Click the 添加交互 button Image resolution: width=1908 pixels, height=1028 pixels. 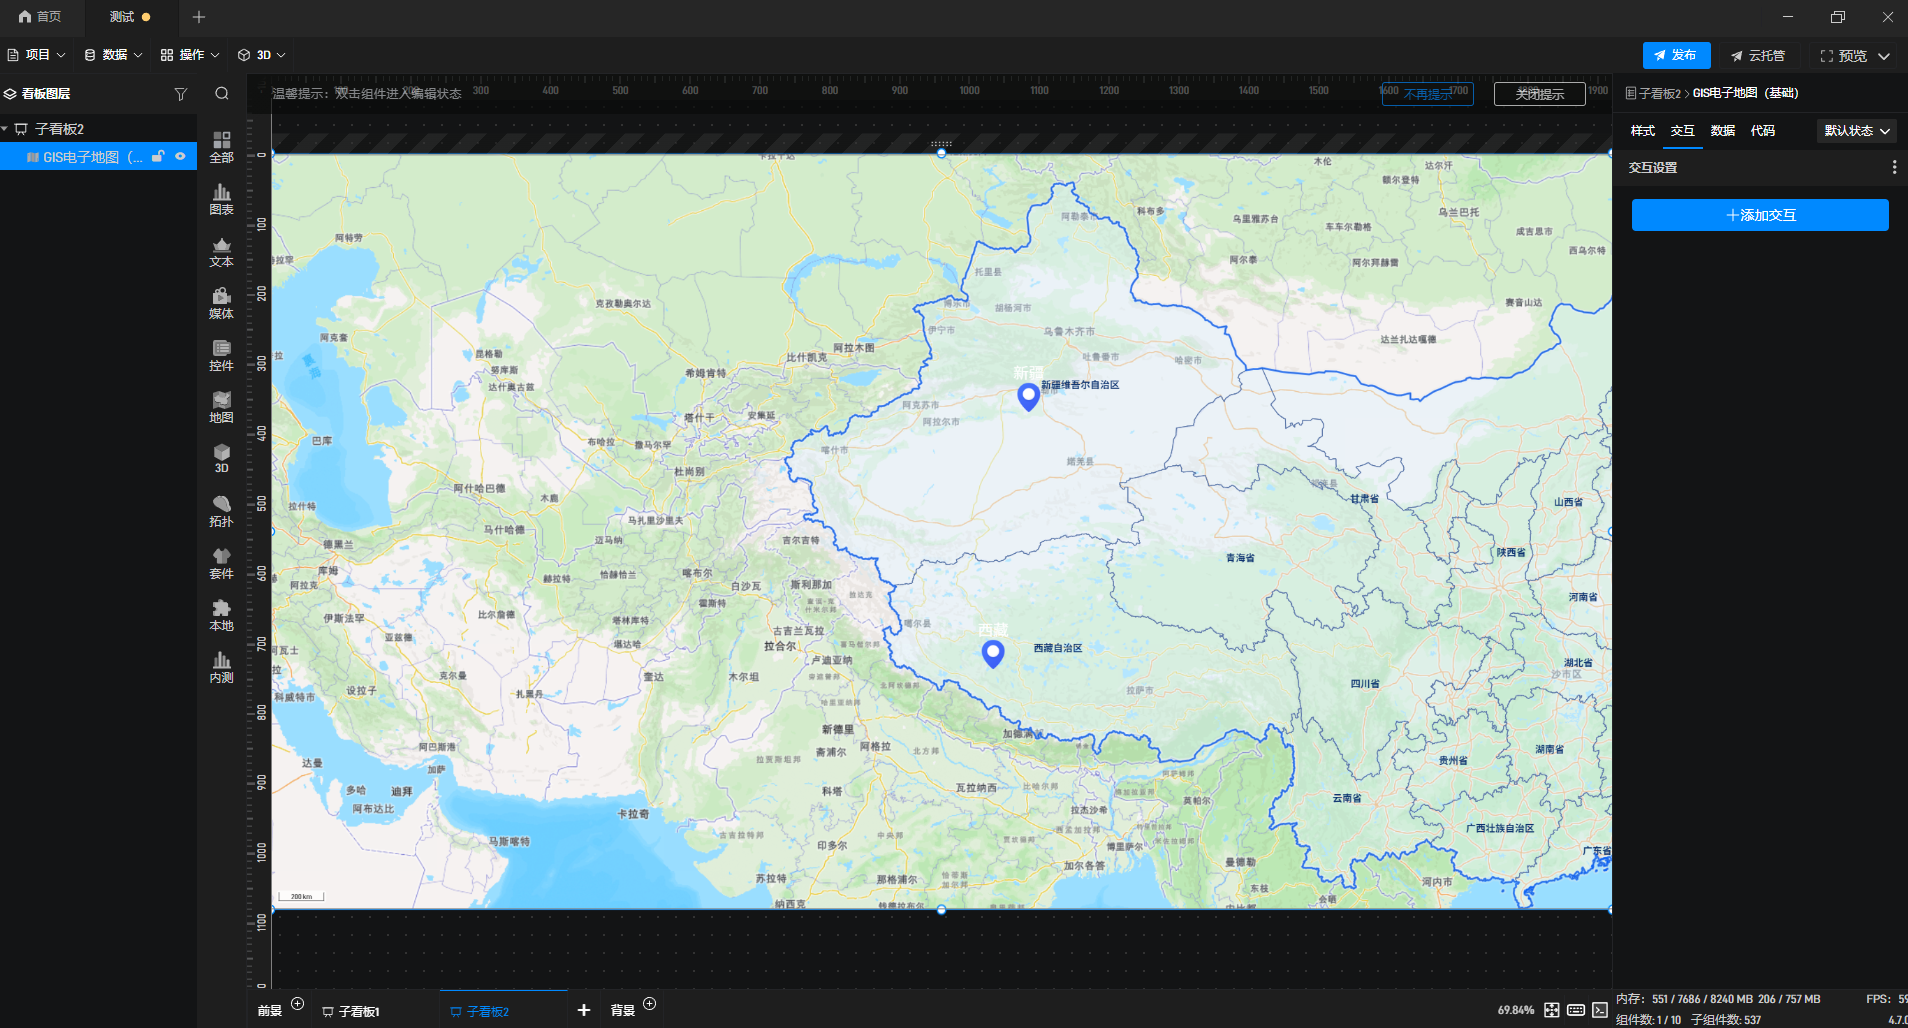tap(1760, 215)
